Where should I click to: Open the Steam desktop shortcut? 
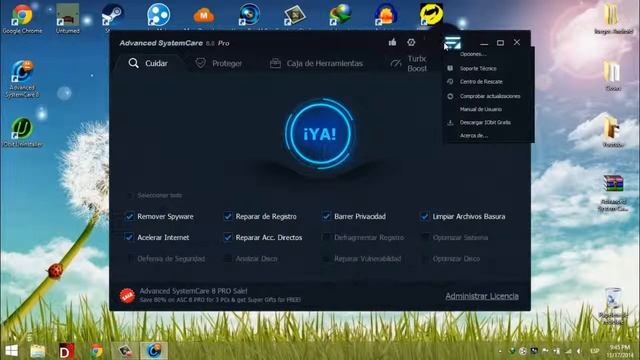click(112, 16)
